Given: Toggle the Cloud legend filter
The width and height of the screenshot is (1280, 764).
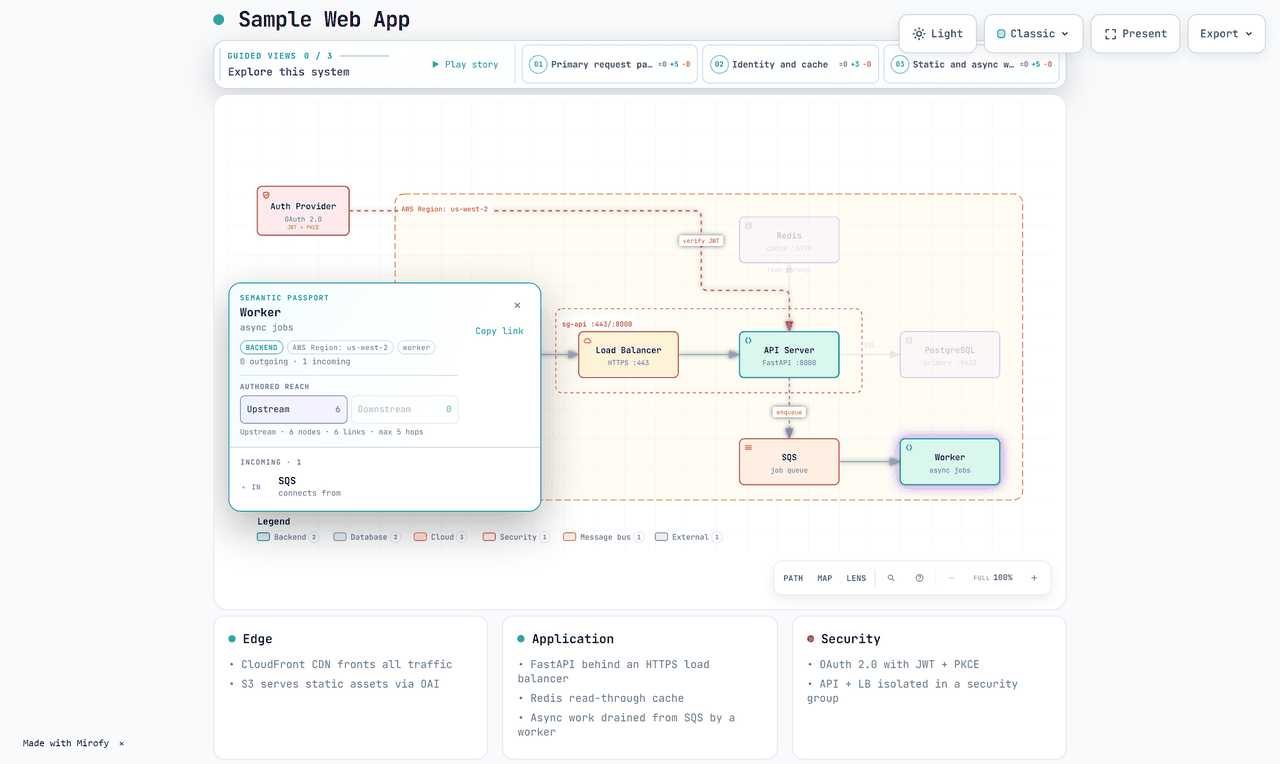Looking at the screenshot, I should point(440,537).
